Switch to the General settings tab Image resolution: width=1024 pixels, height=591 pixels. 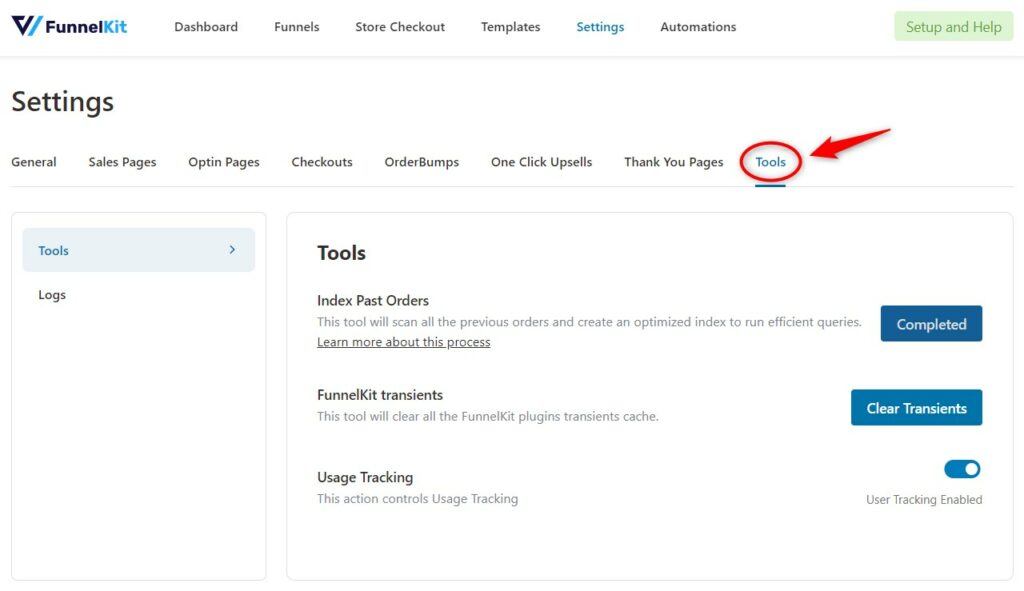click(x=34, y=162)
